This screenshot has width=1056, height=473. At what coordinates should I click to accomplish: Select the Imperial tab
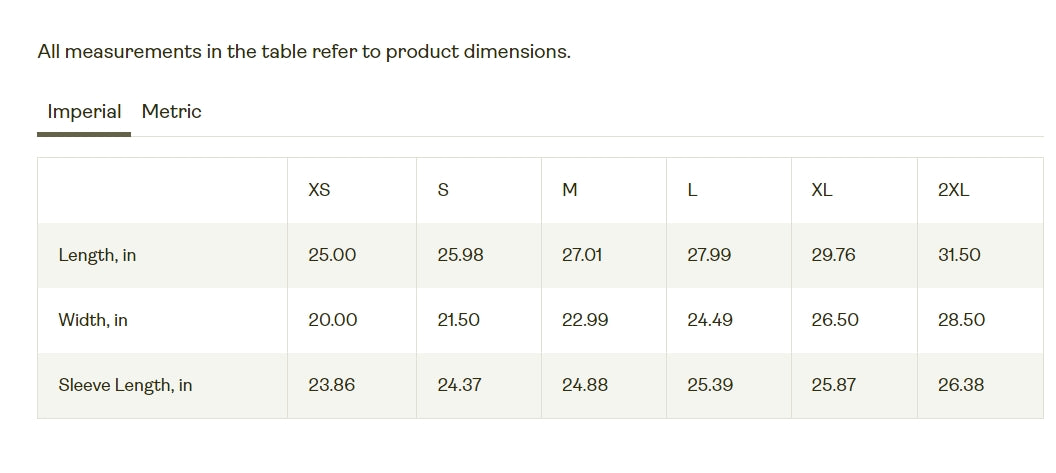coord(84,112)
